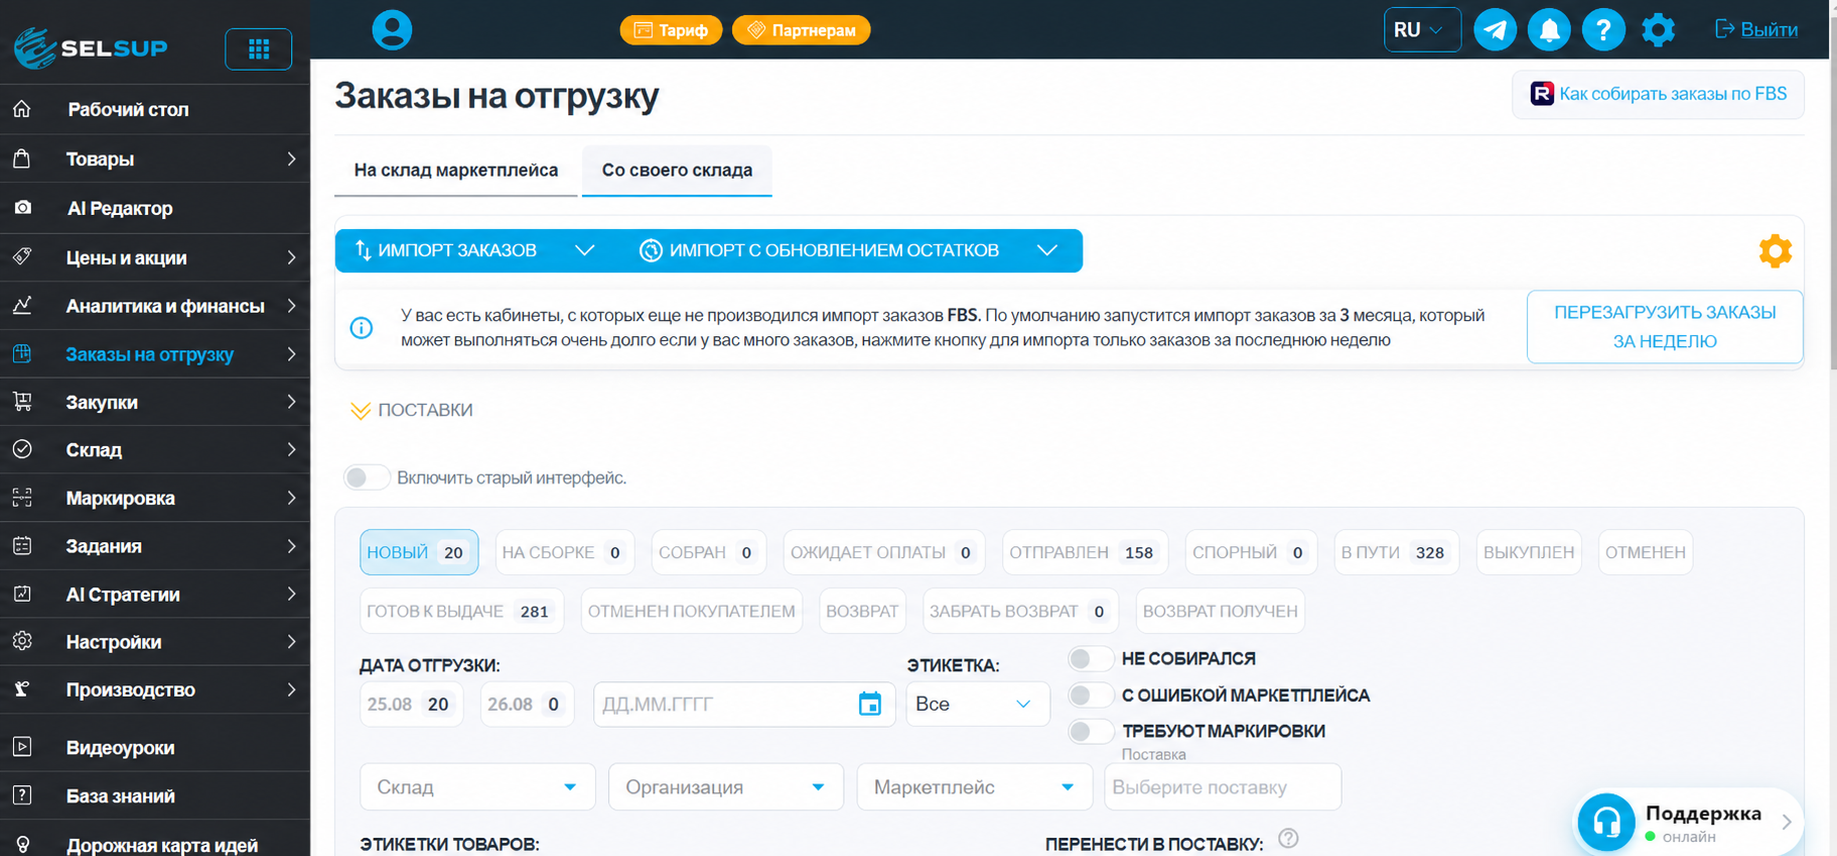Select the В пути 328 status filter
The image size is (1837, 856).
pyautogui.click(x=1396, y=552)
